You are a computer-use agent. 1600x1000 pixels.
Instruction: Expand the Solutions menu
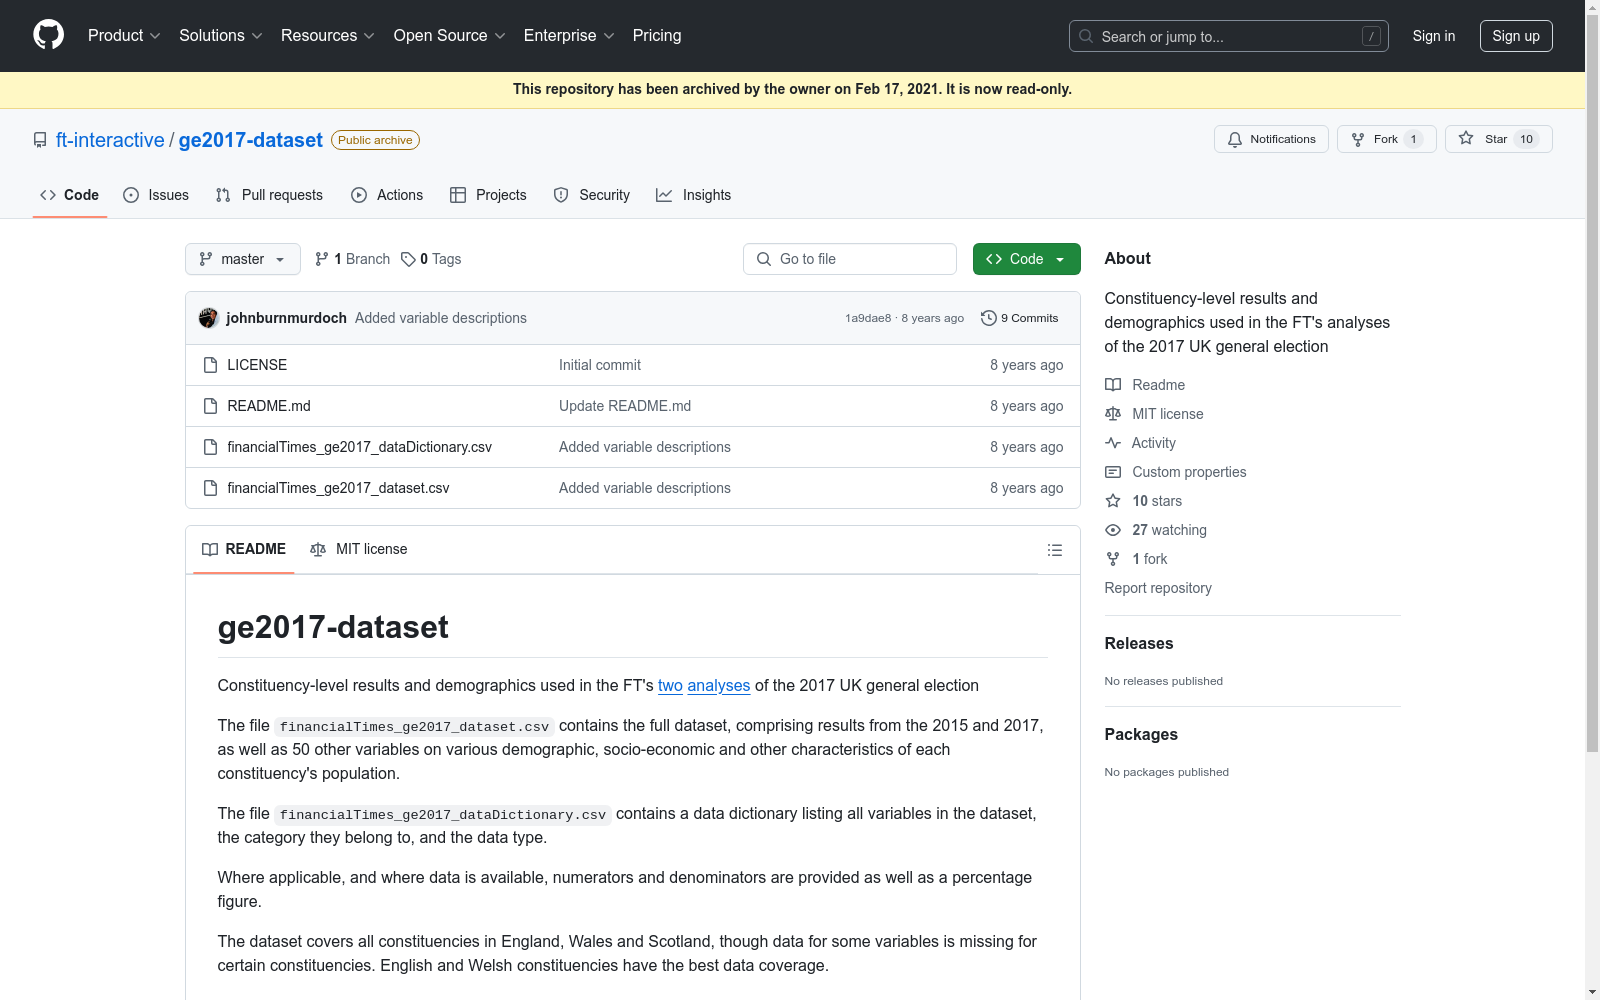220,36
